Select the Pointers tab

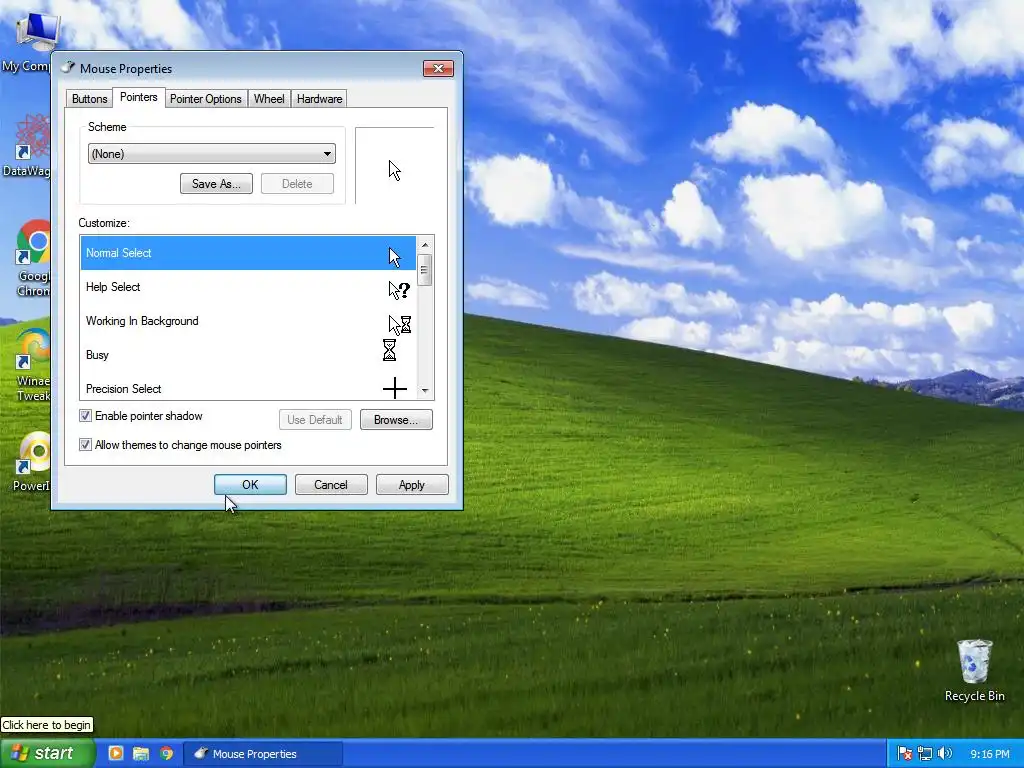(138, 97)
